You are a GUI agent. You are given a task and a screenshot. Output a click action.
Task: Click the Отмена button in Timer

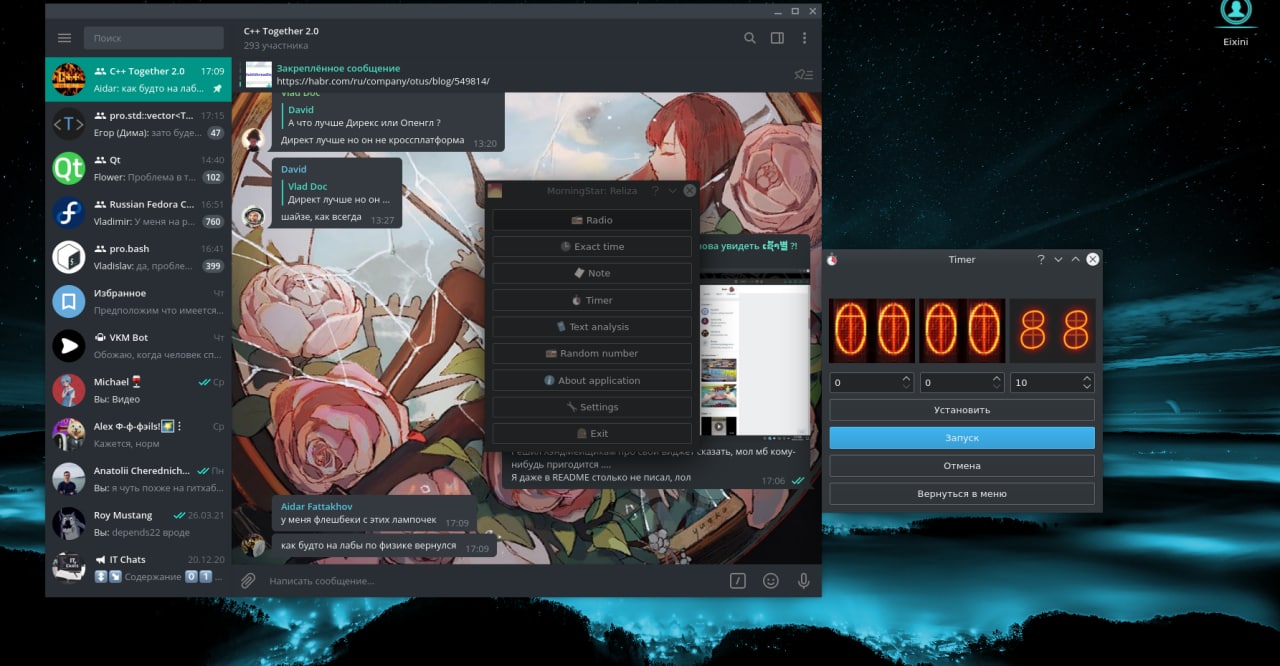(x=962, y=466)
